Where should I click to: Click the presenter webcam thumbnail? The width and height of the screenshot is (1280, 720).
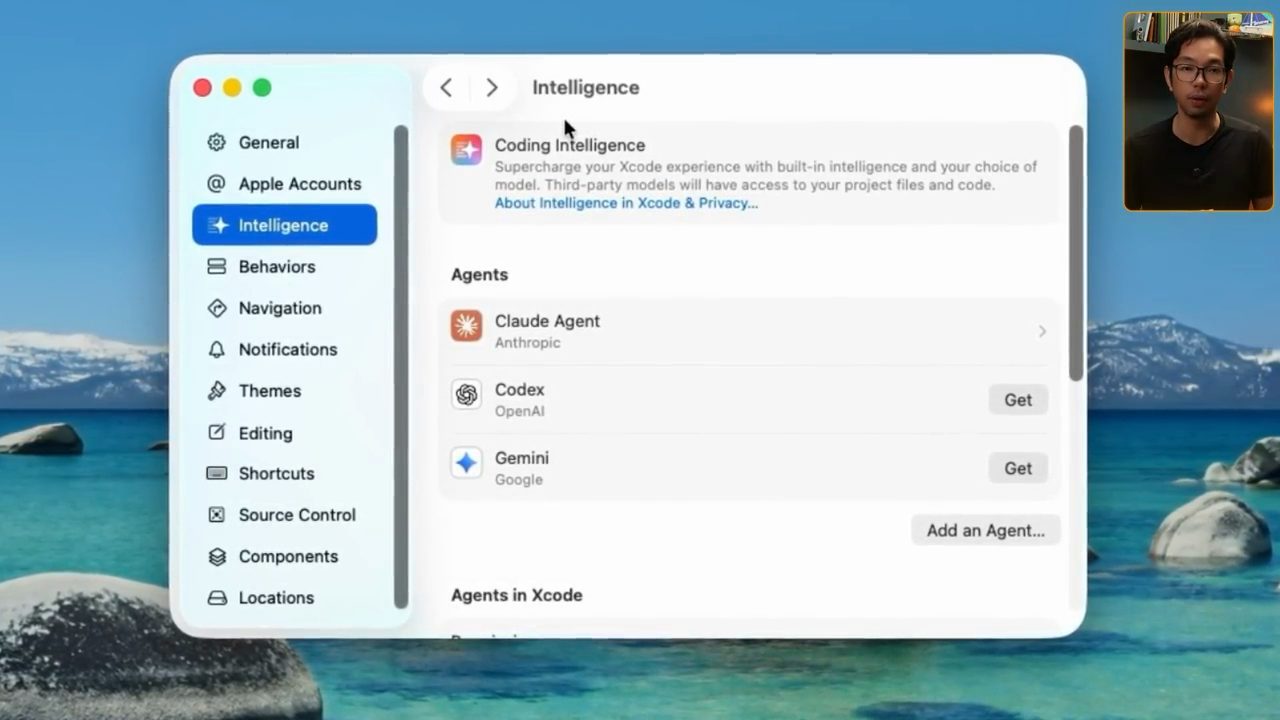(1198, 111)
